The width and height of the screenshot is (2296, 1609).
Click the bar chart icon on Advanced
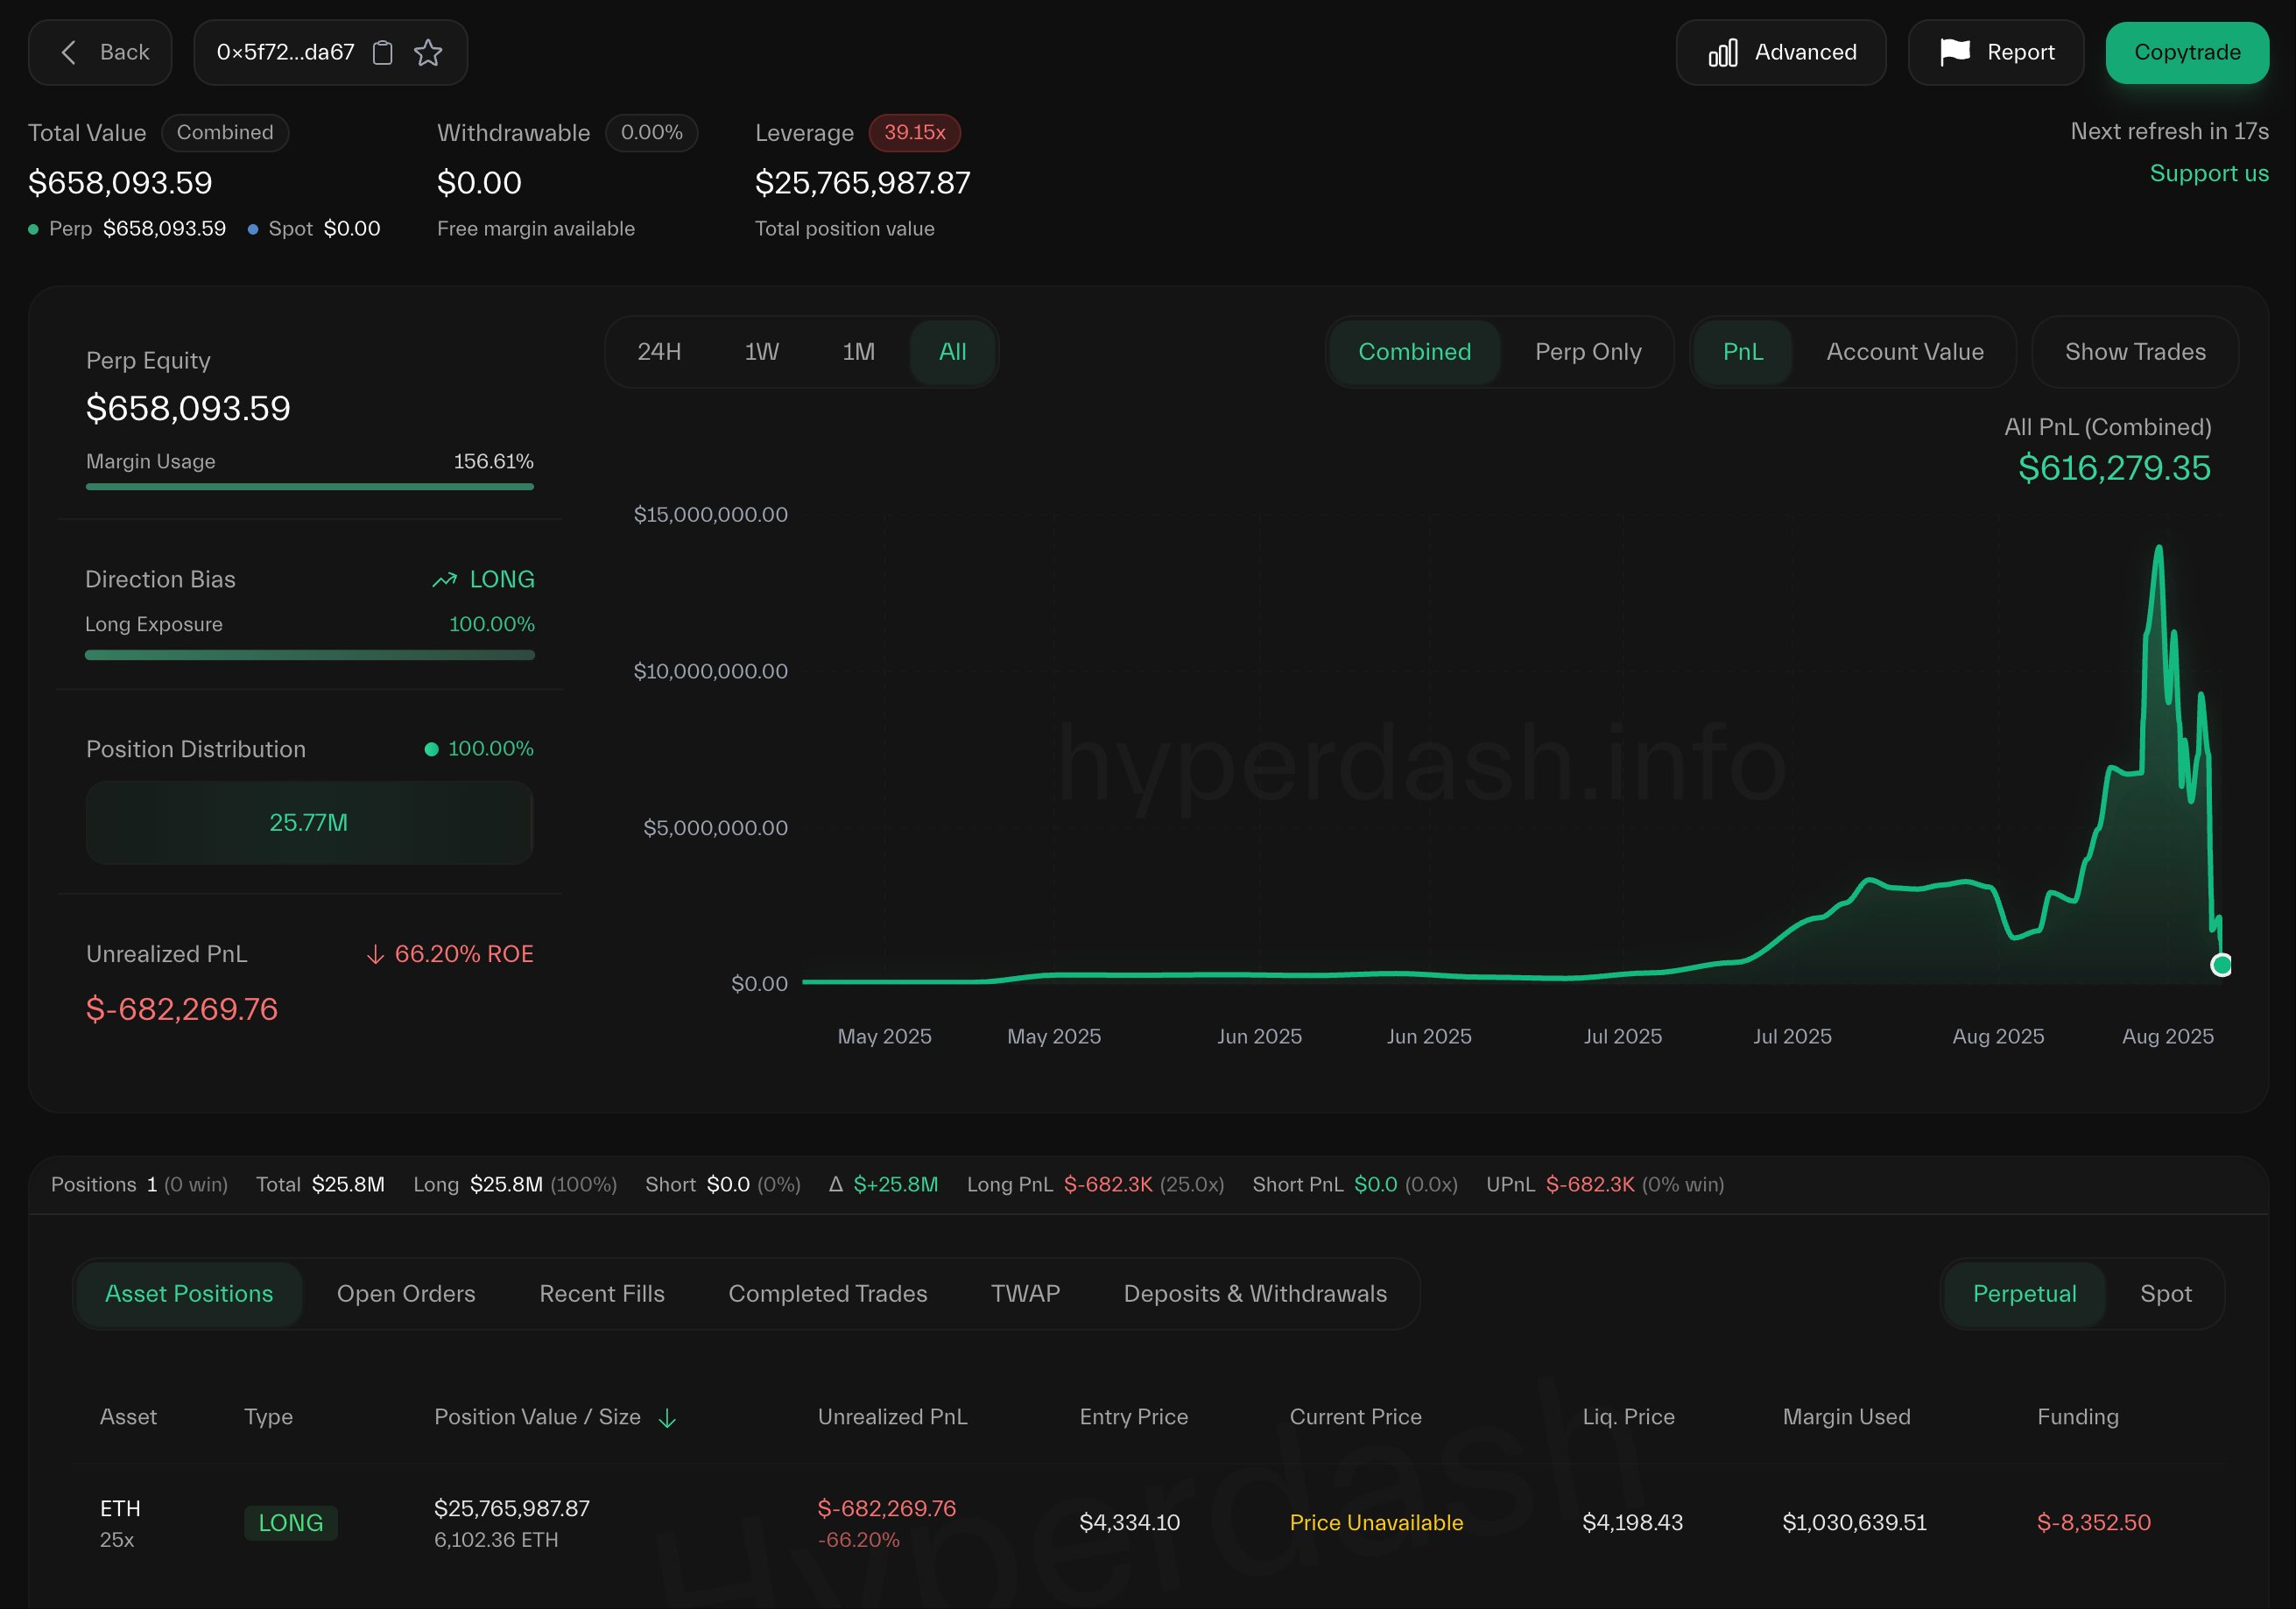coord(1723,52)
